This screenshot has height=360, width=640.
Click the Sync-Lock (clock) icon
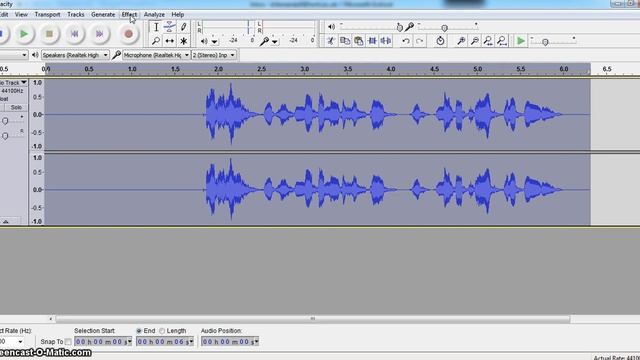pos(440,41)
